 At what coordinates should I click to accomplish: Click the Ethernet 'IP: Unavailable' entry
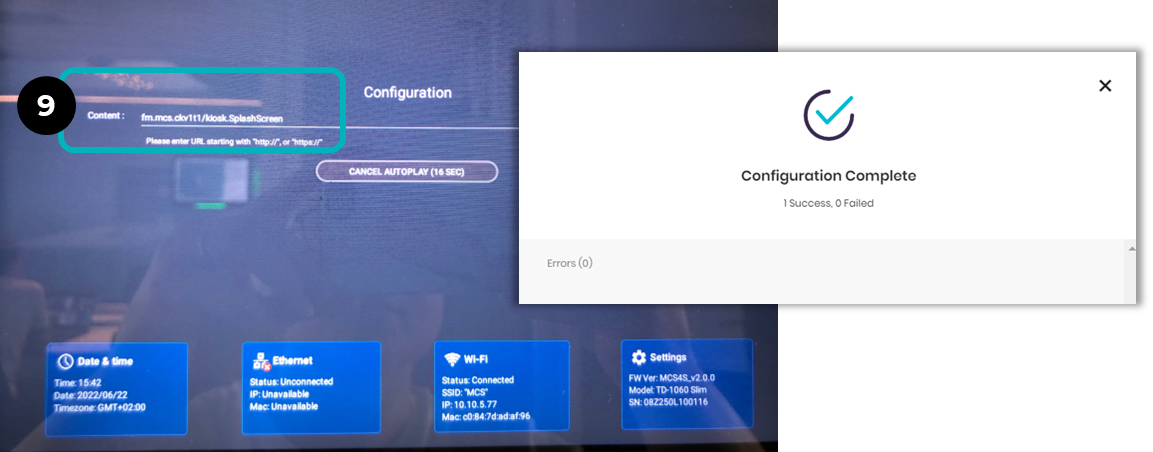point(280,394)
